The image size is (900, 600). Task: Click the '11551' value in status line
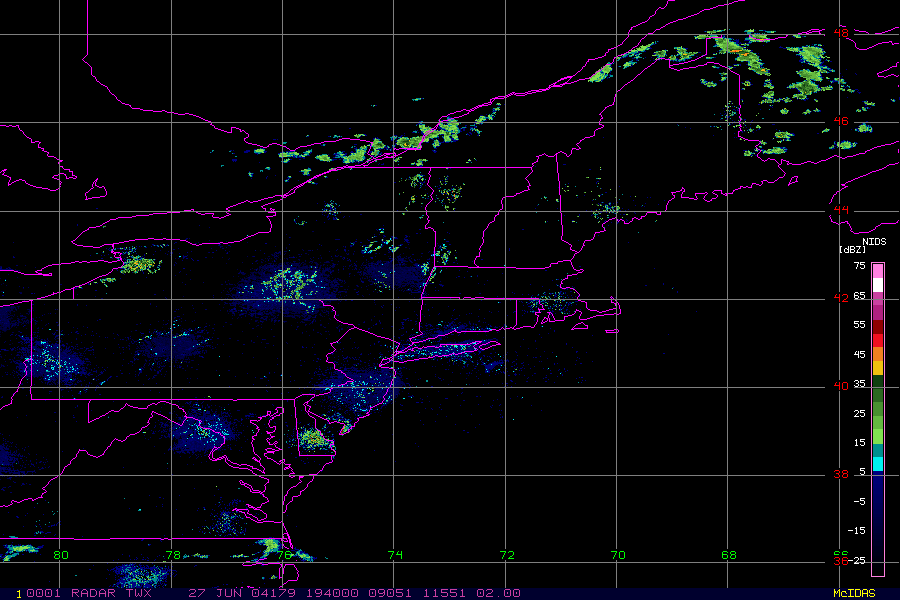point(444,593)
